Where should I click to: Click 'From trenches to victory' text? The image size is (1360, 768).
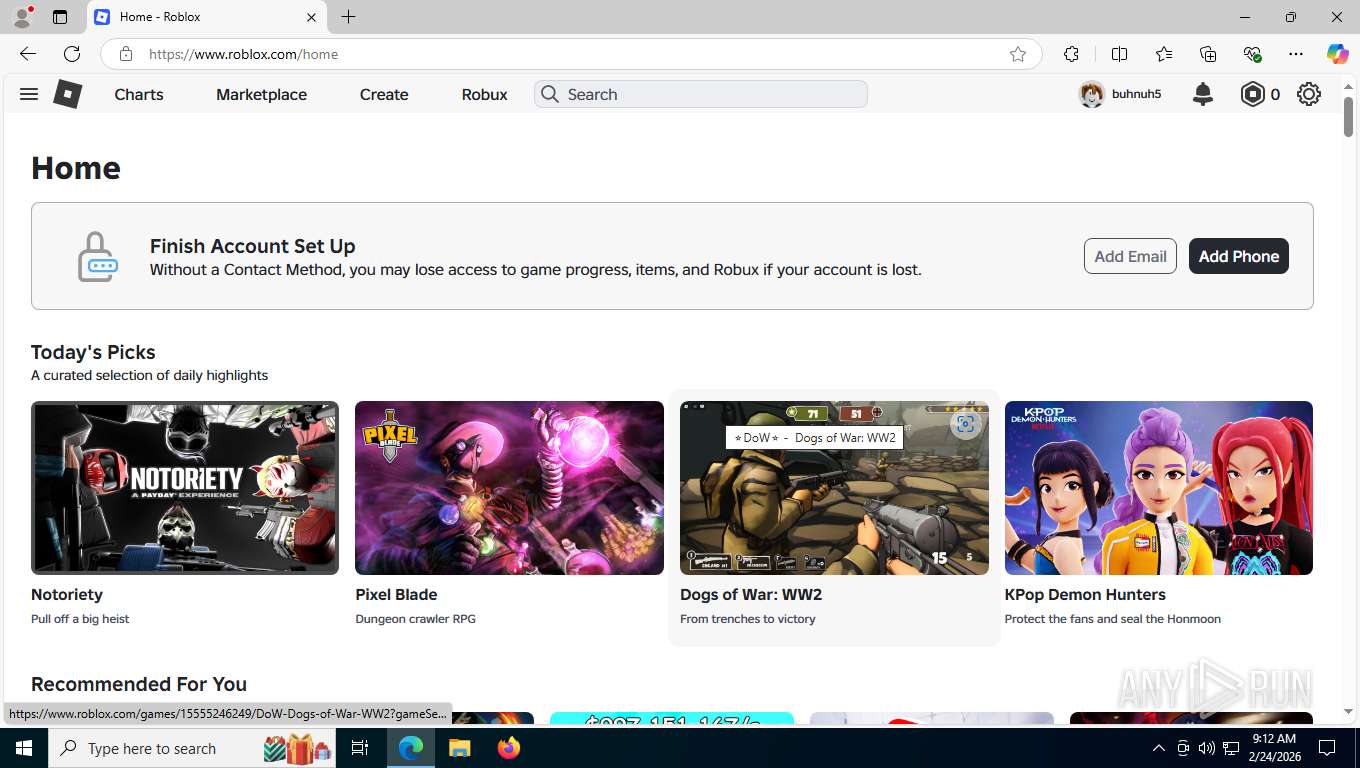tap(748, 619)
